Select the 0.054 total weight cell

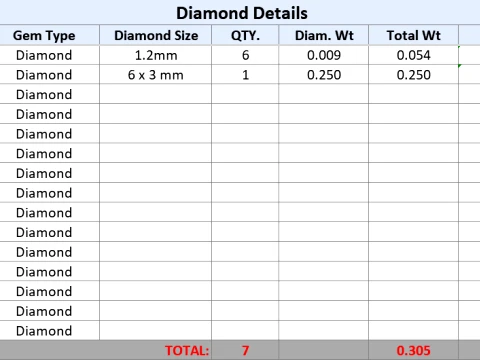414,55
